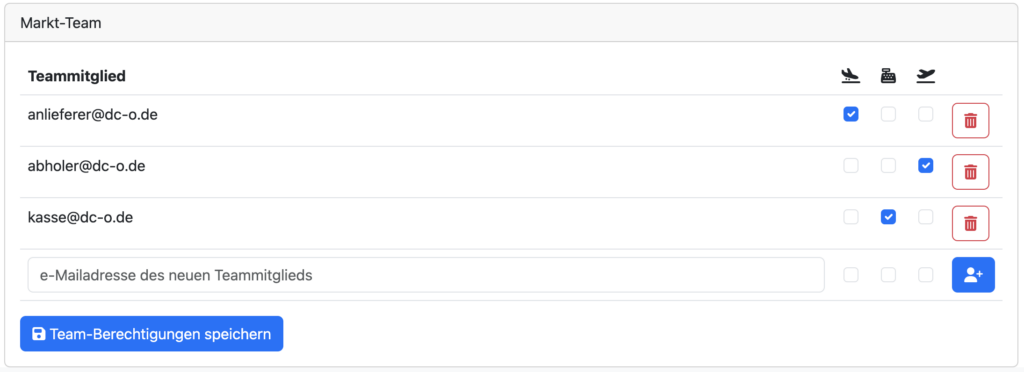Delete team member anlieferer@dc-o.de
The width and height of the screenshot is (1024, 372).
(970, 121)
